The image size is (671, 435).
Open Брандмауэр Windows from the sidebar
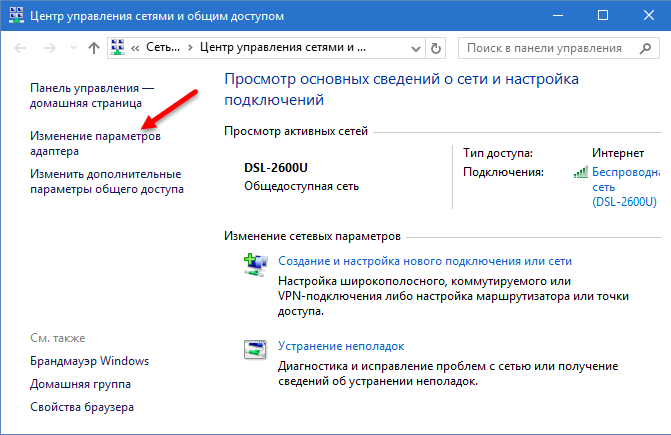point(89,360)
